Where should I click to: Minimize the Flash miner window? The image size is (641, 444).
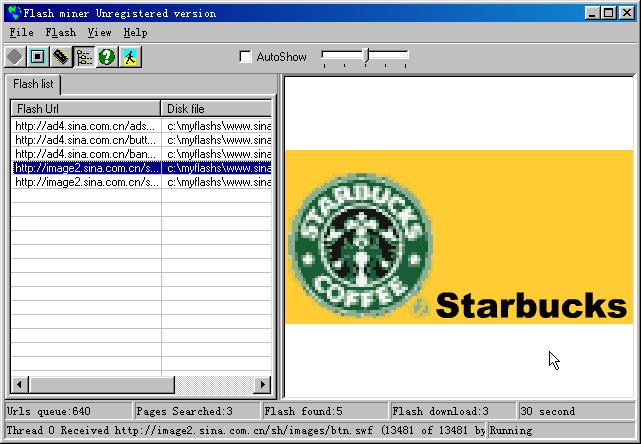[592, 13]
